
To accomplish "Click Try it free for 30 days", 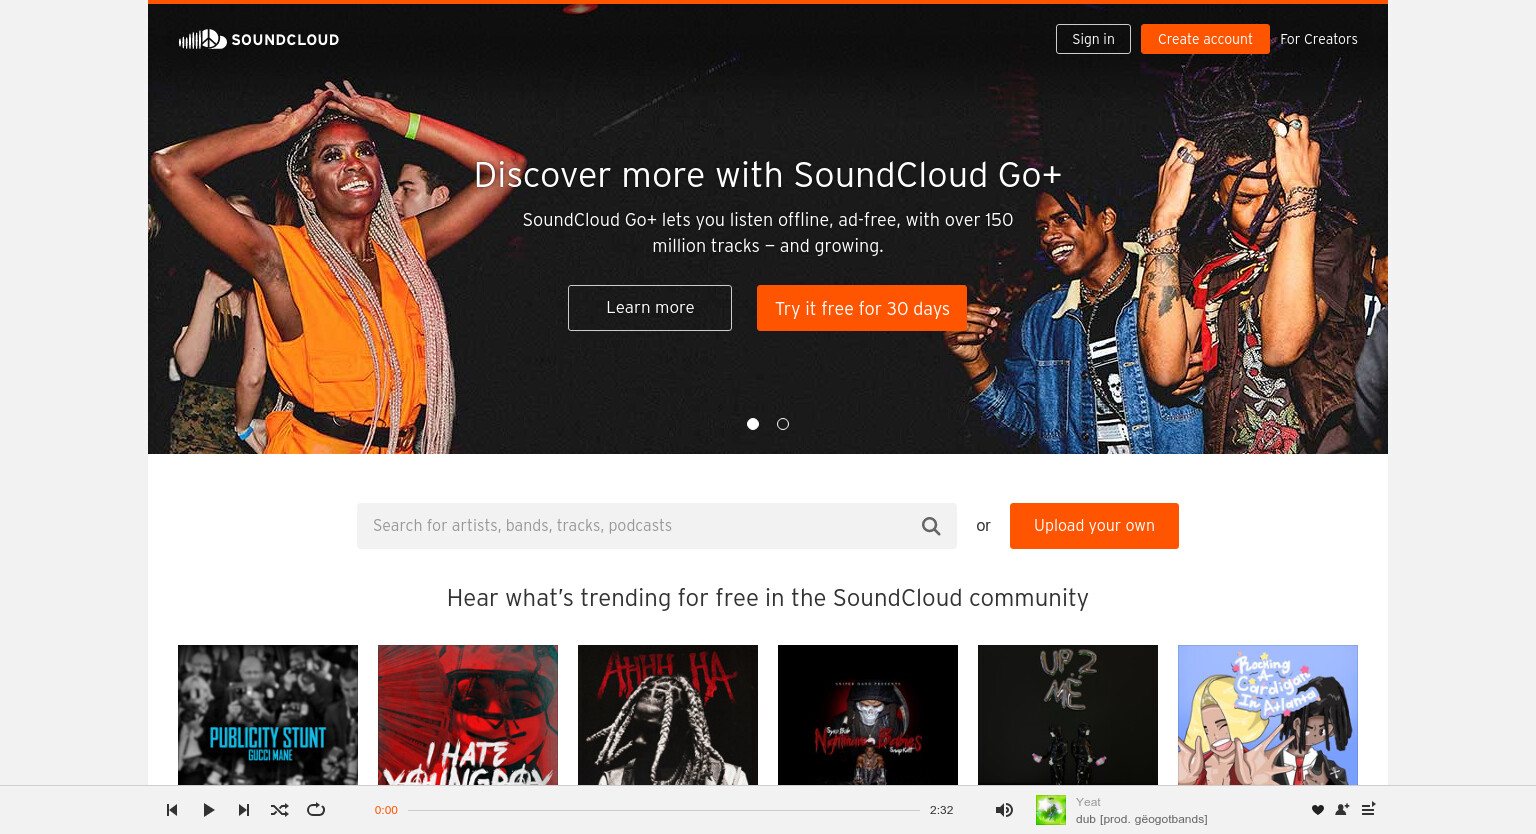I will 862,308.
